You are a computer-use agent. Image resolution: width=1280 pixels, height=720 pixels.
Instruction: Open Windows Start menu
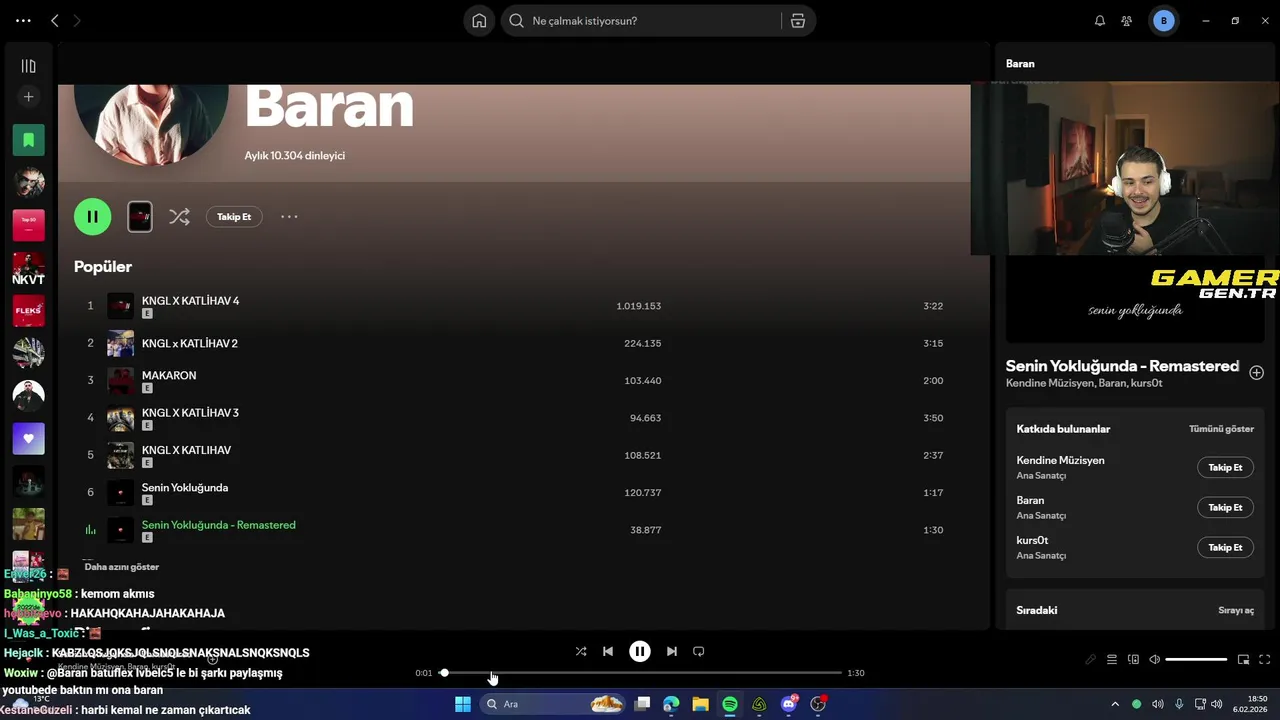pos(463,704)
